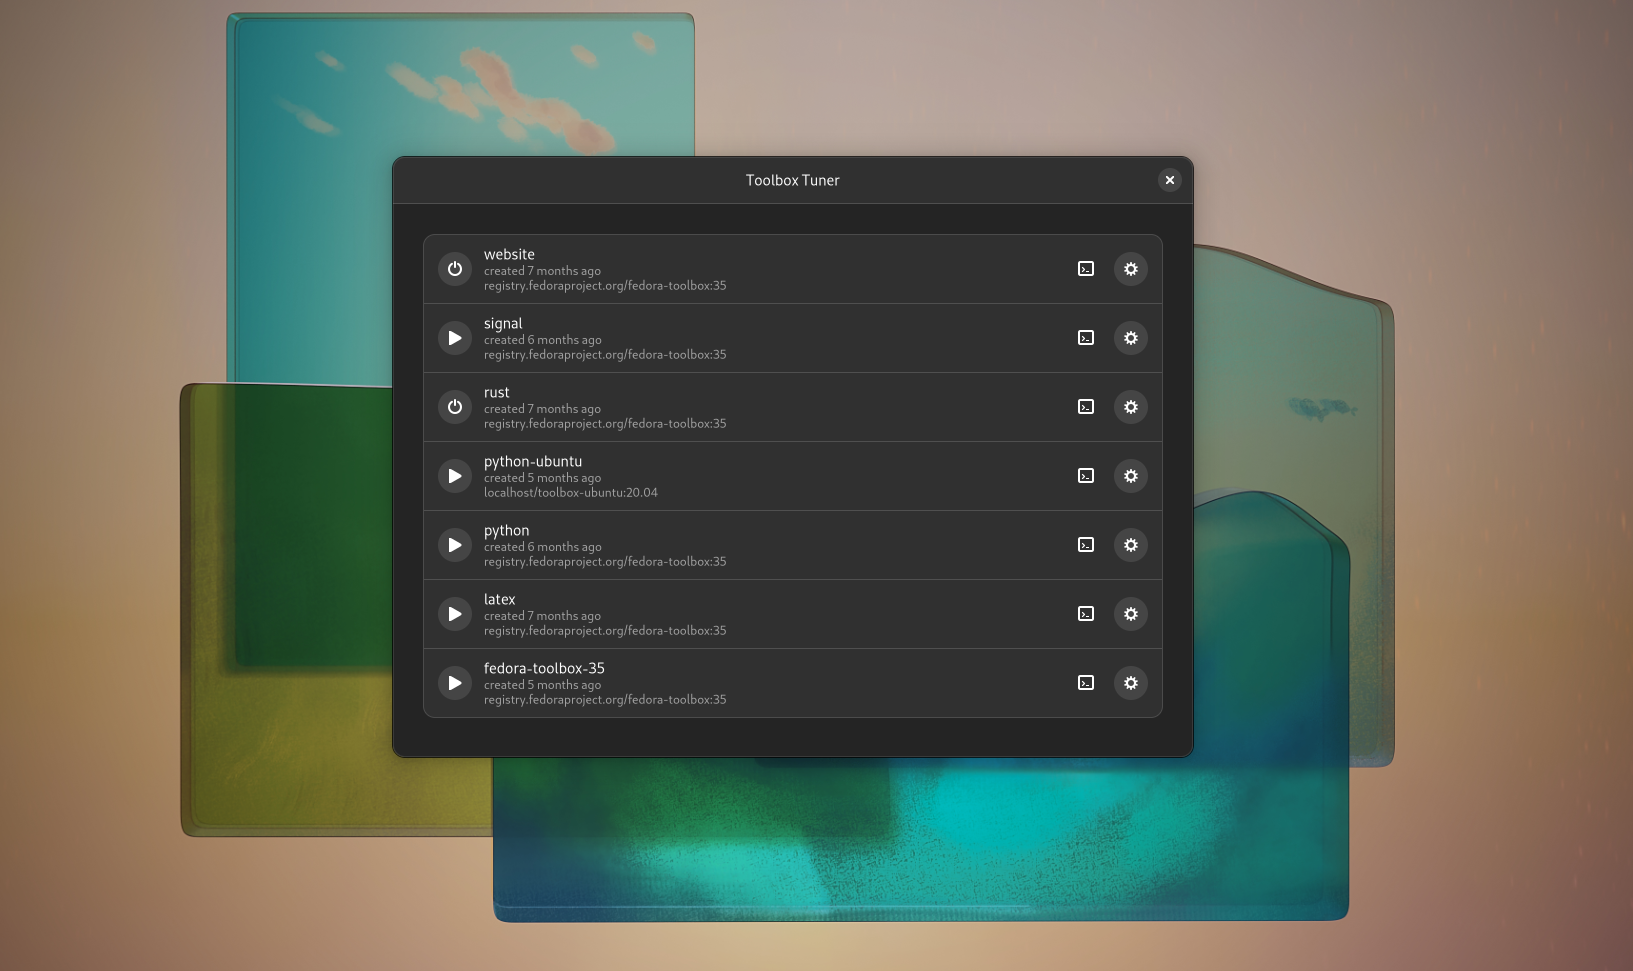Open terminal for website toolbox
This screenshot has height=971, width=1633.
click(x=1086, y=269)
